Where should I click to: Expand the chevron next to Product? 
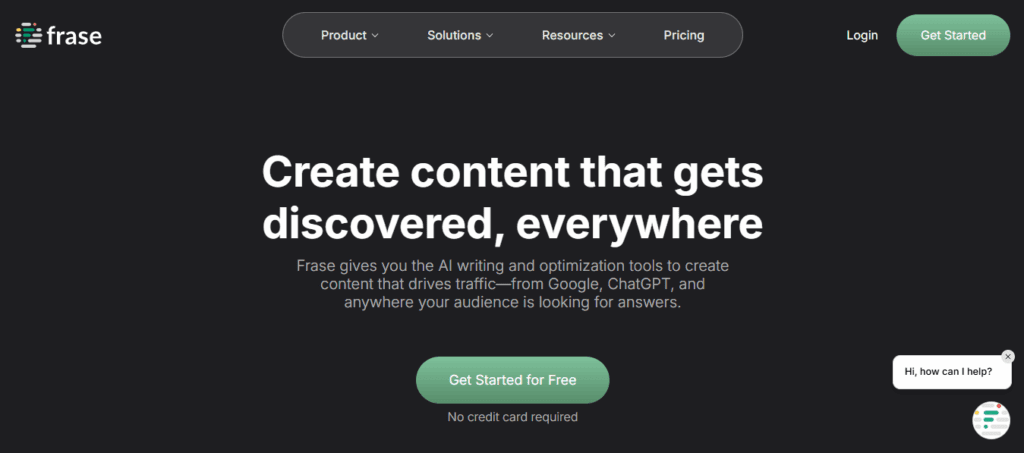[375, 36]
